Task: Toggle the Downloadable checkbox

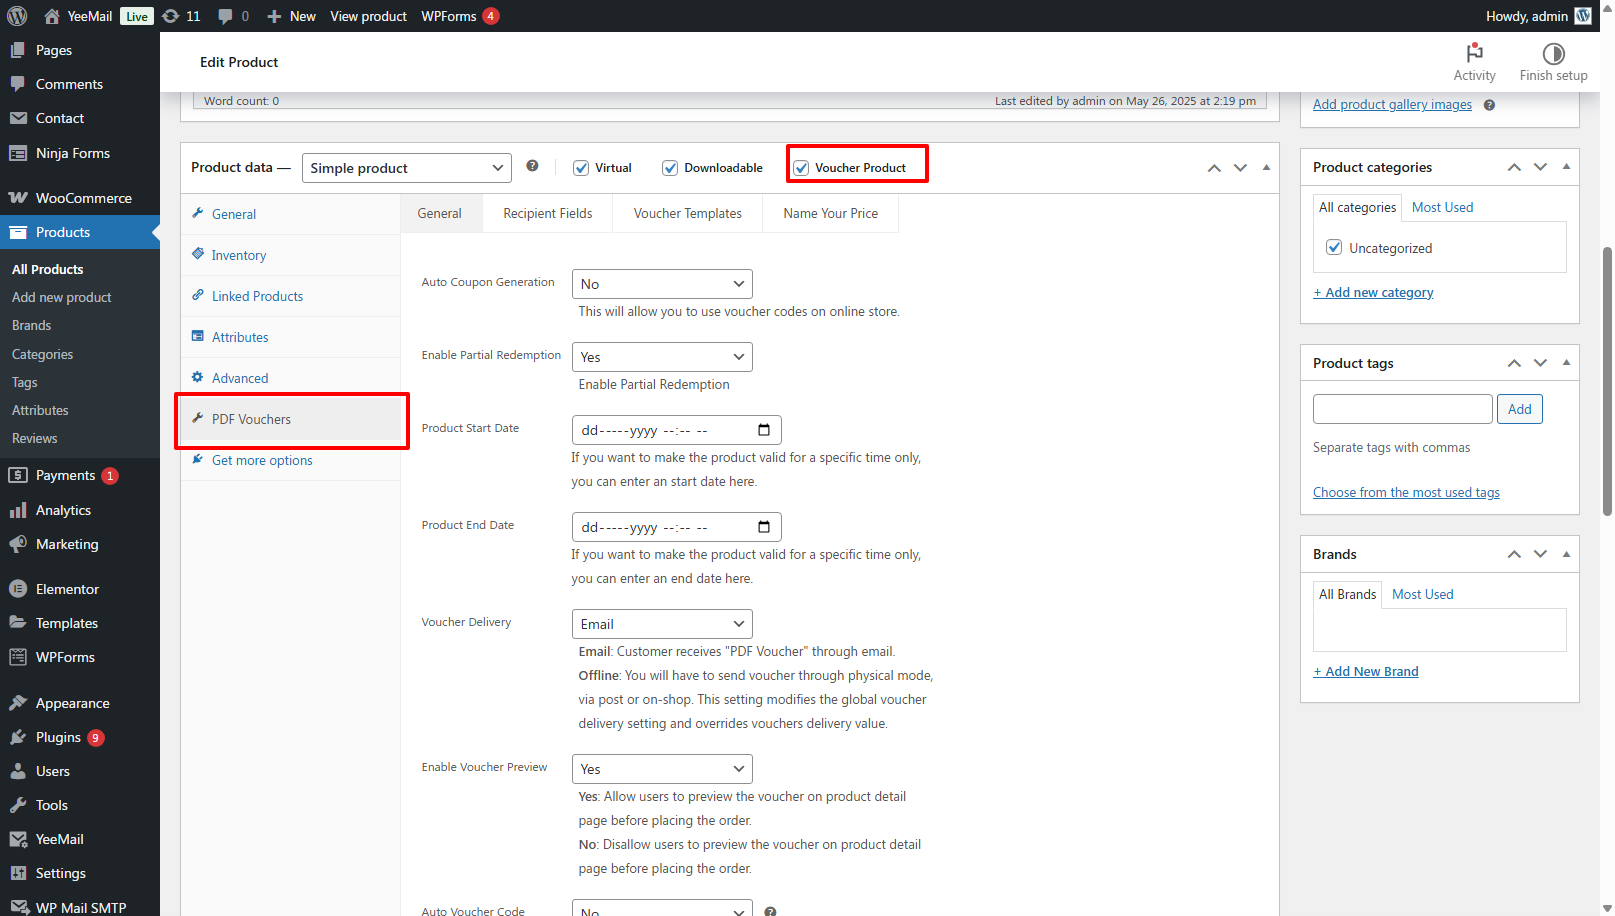Action: (670, 168)
